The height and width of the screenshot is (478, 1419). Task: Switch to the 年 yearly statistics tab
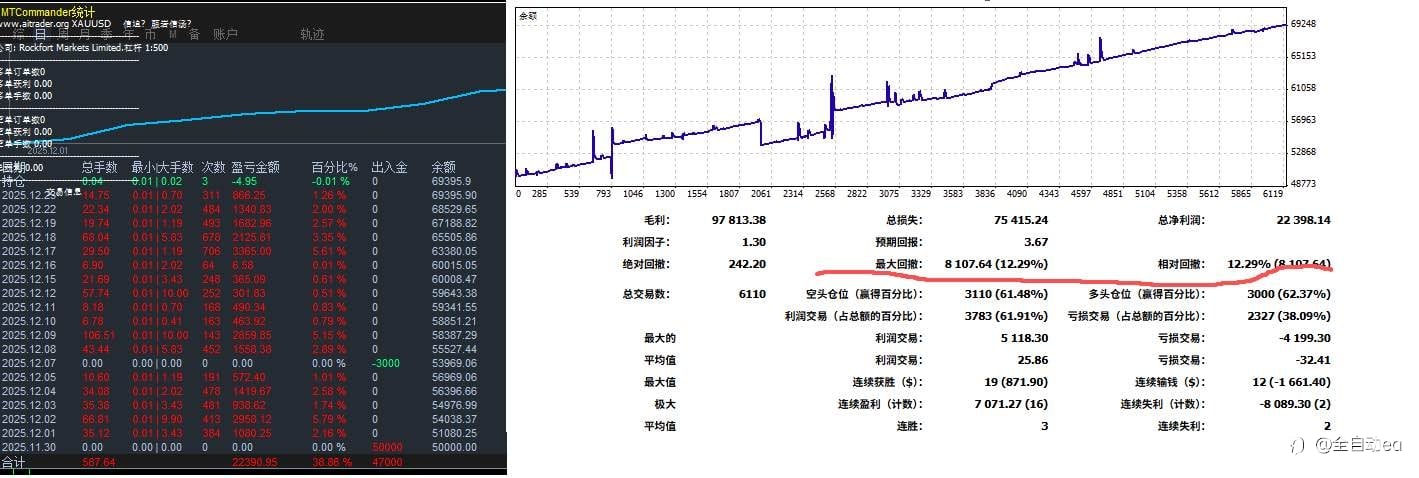click(127, 34)
